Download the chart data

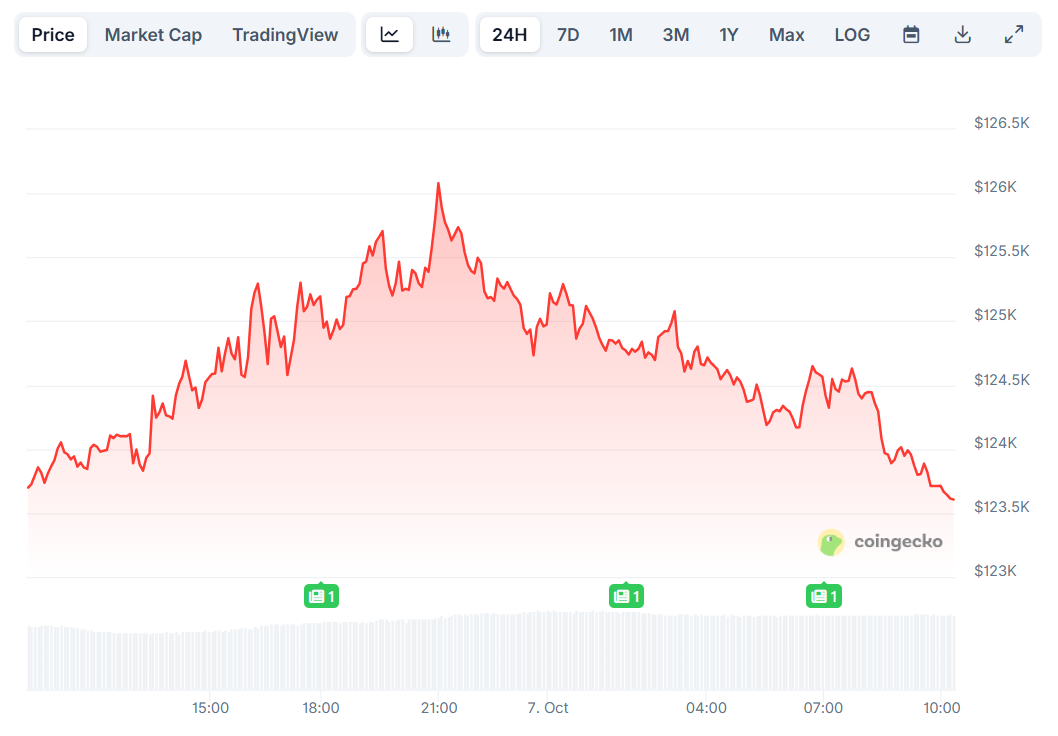(962, 33)
